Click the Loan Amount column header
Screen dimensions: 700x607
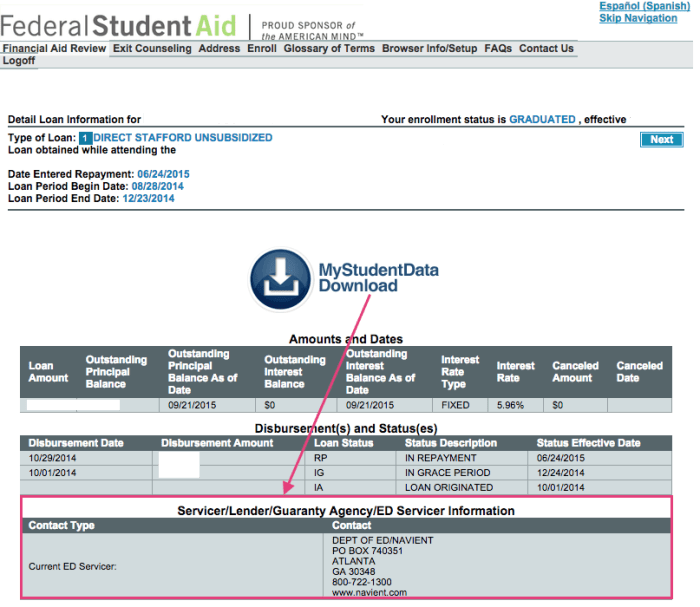[x=48, y=372]
